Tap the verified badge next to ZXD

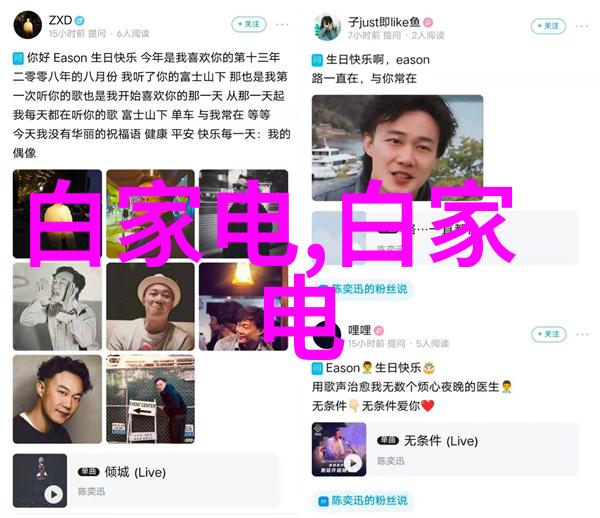[80, 20]
